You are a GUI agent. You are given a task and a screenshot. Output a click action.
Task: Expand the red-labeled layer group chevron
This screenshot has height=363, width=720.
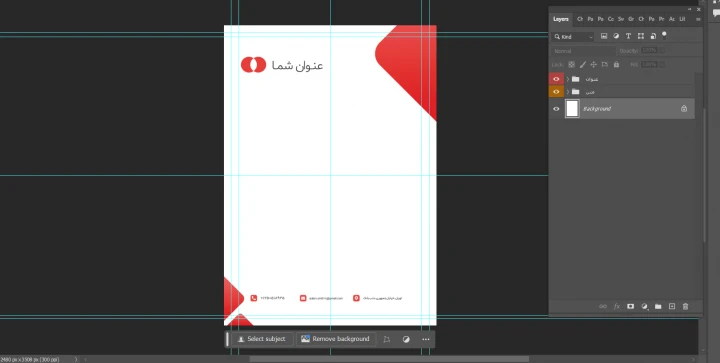click(x=568, y=79)
